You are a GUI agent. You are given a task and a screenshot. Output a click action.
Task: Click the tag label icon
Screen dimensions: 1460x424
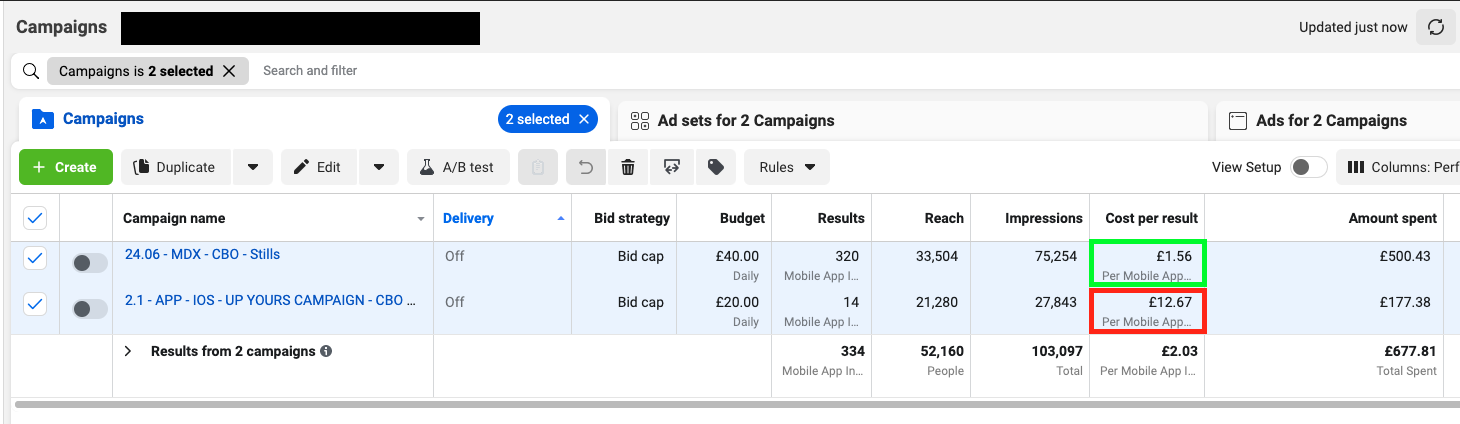tap(716, 167)
